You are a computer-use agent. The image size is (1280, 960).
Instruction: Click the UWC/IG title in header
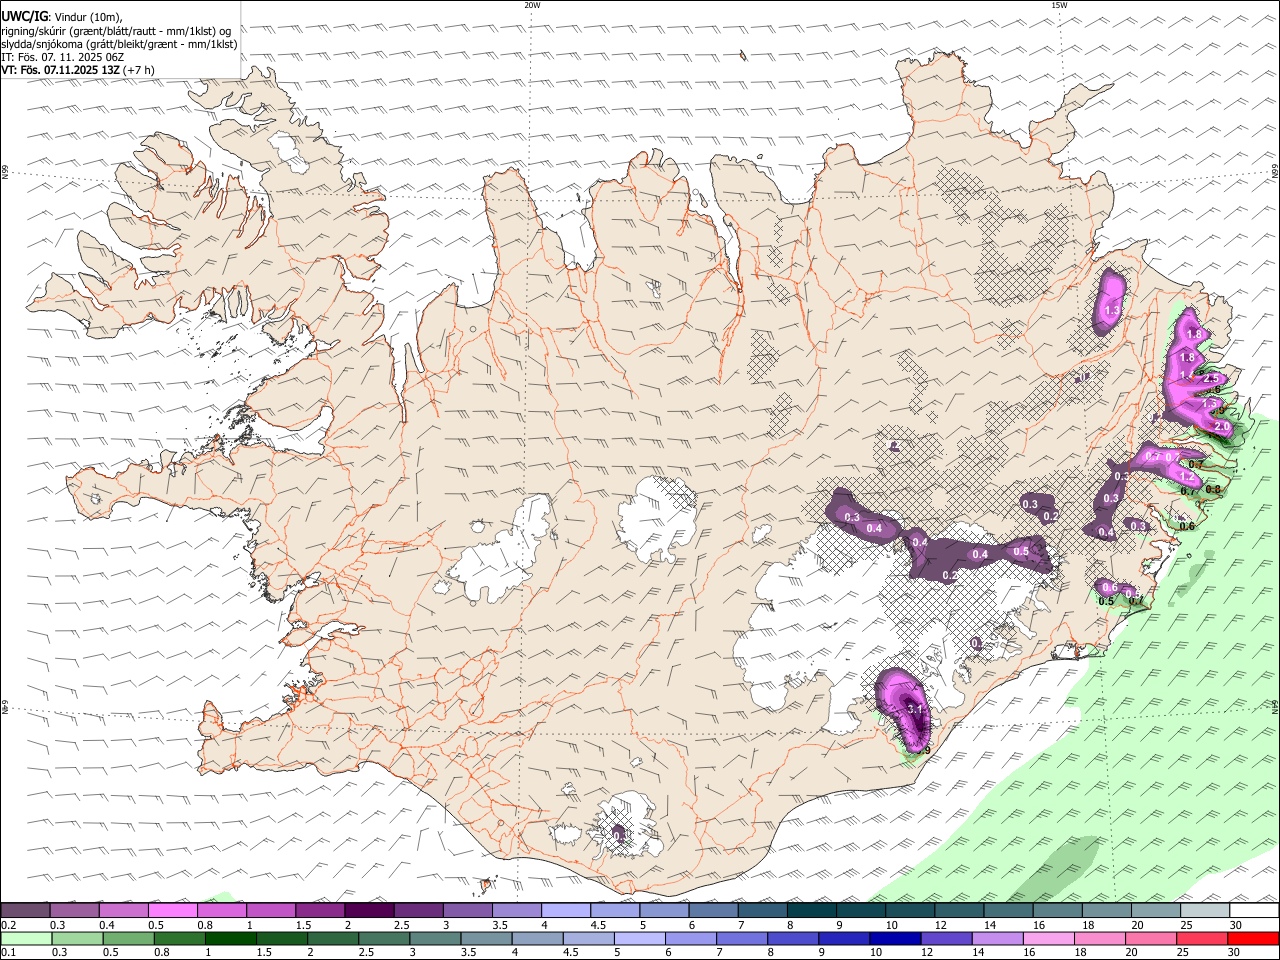pos(24,16)
